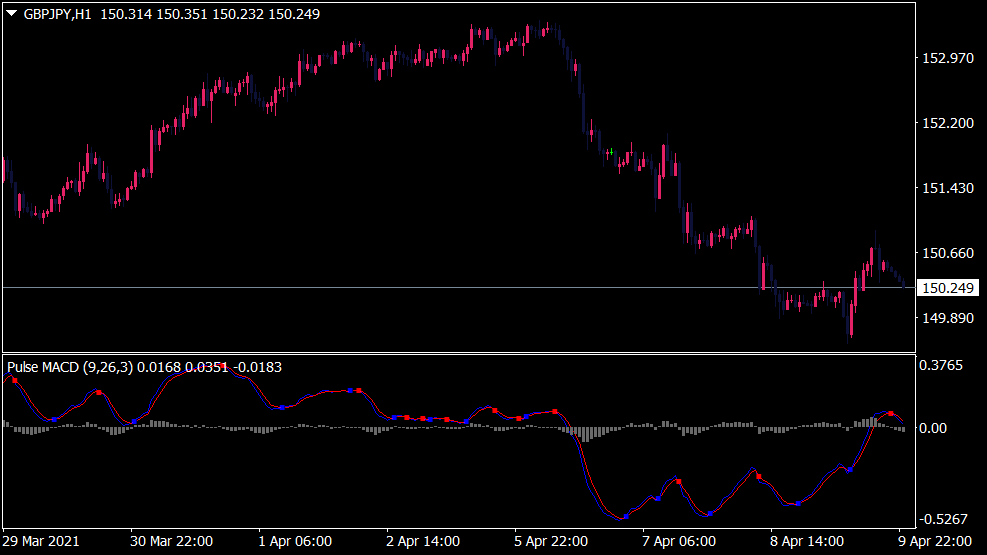Viewport: 987px width, 555px height.
Task: Click the 0.3765 indicator scale value
Action: pyautogui.click(x=941, y=366)
